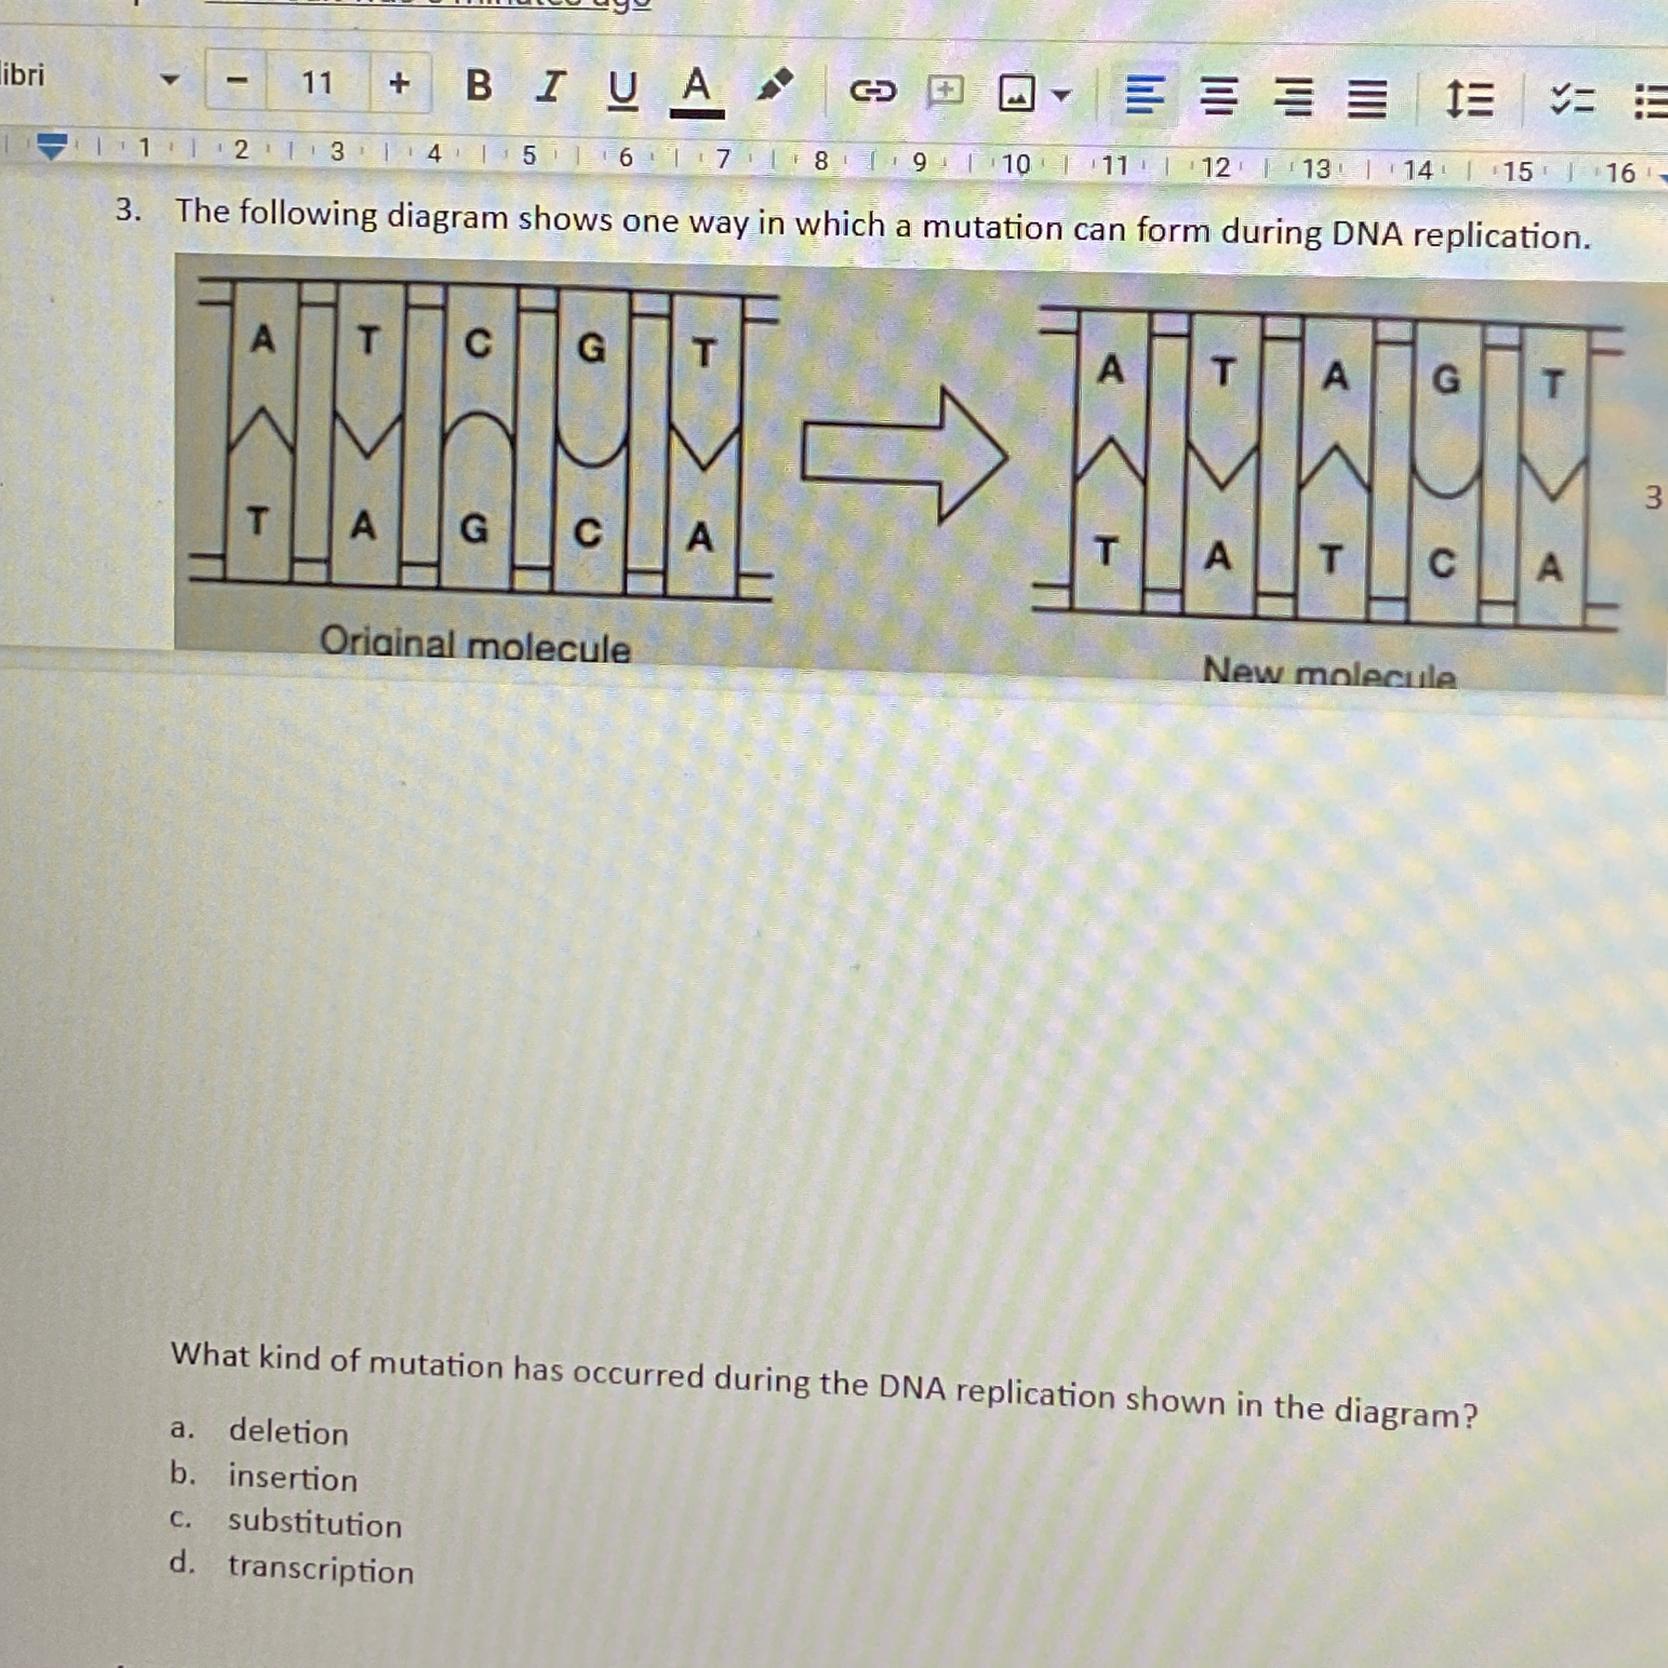Open the highlight color pen tool
The width and height of the screenshot is (1668, 1668).
coord(774,87)
